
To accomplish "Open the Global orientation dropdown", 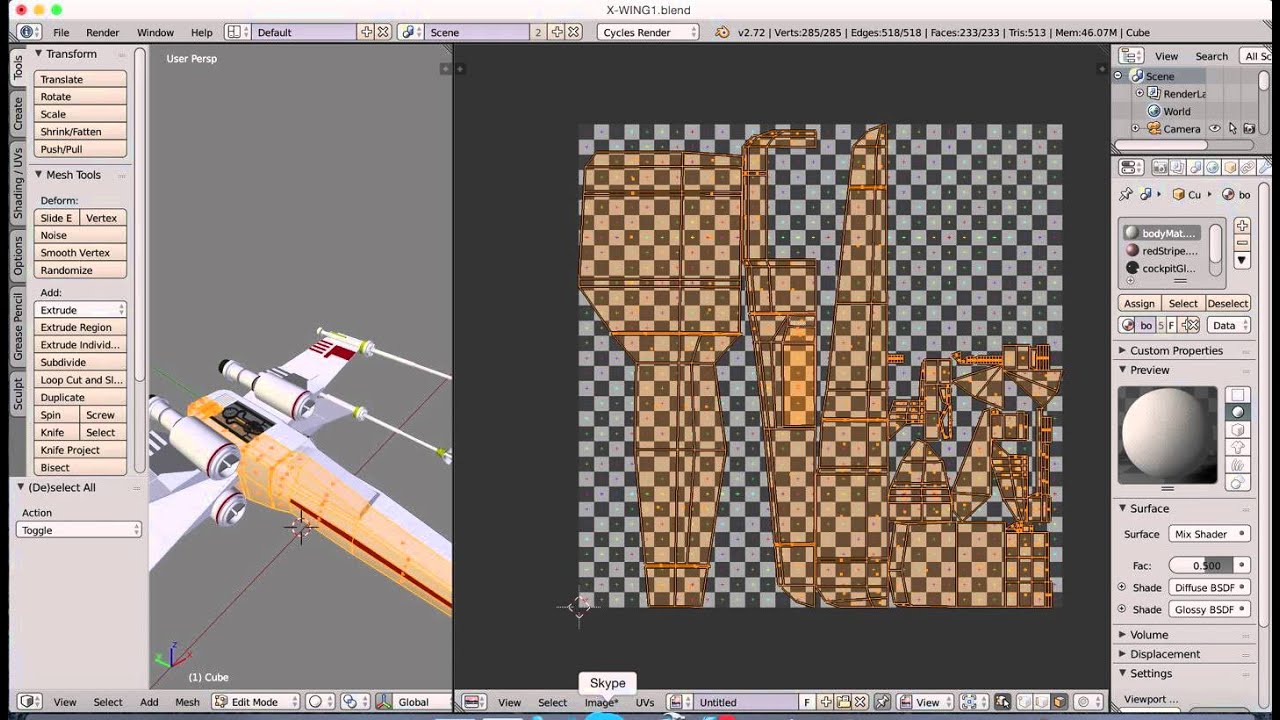I will point(413,702).
